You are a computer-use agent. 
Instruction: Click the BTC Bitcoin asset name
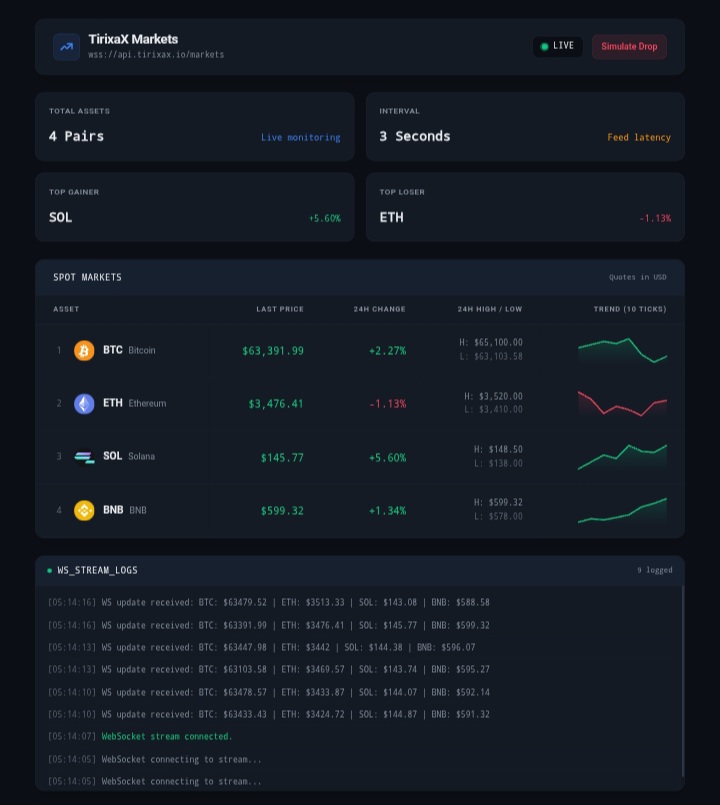129,350
